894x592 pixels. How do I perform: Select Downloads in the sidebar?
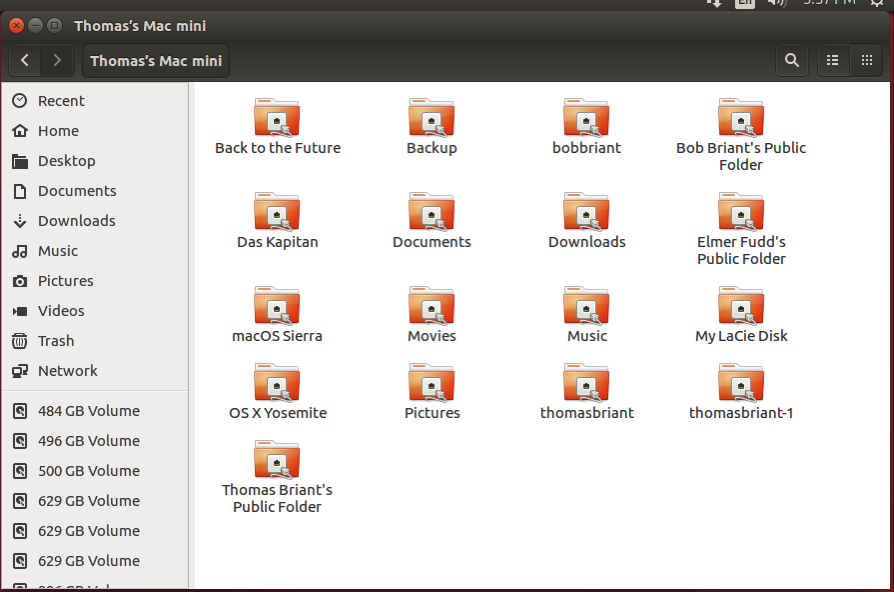point(95,221)
